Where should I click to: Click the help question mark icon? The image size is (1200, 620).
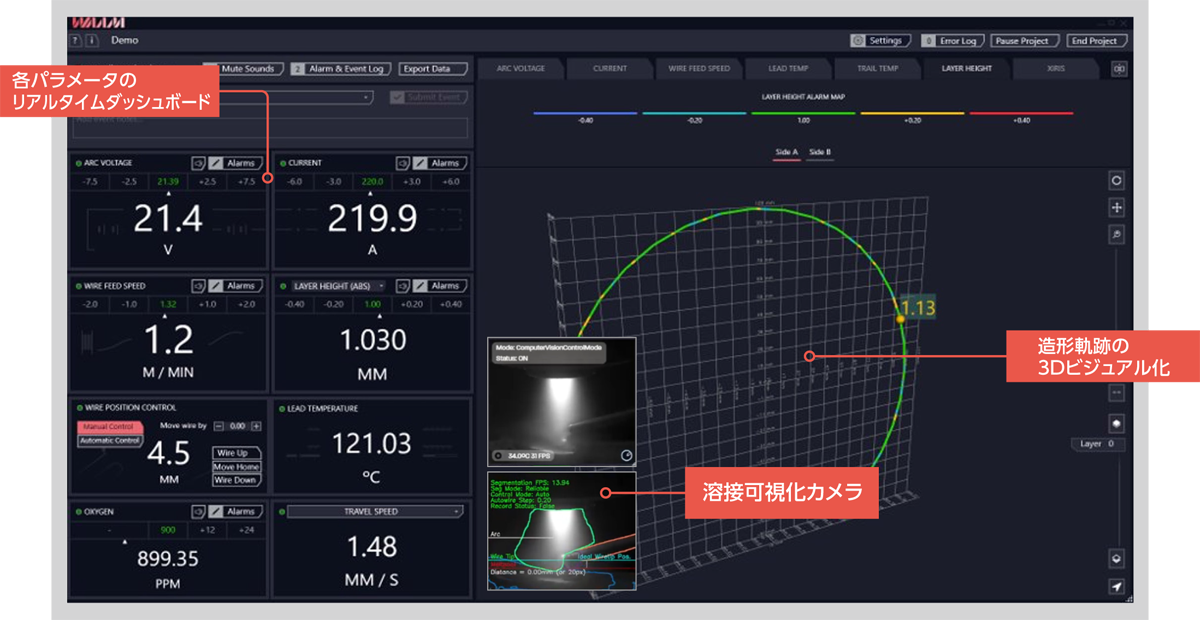point(76,41)
